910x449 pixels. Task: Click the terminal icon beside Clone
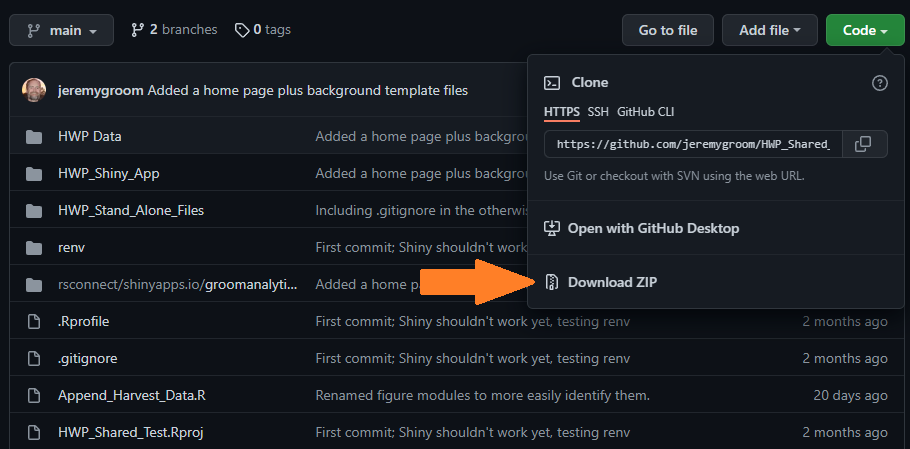(x=551, y=83)
